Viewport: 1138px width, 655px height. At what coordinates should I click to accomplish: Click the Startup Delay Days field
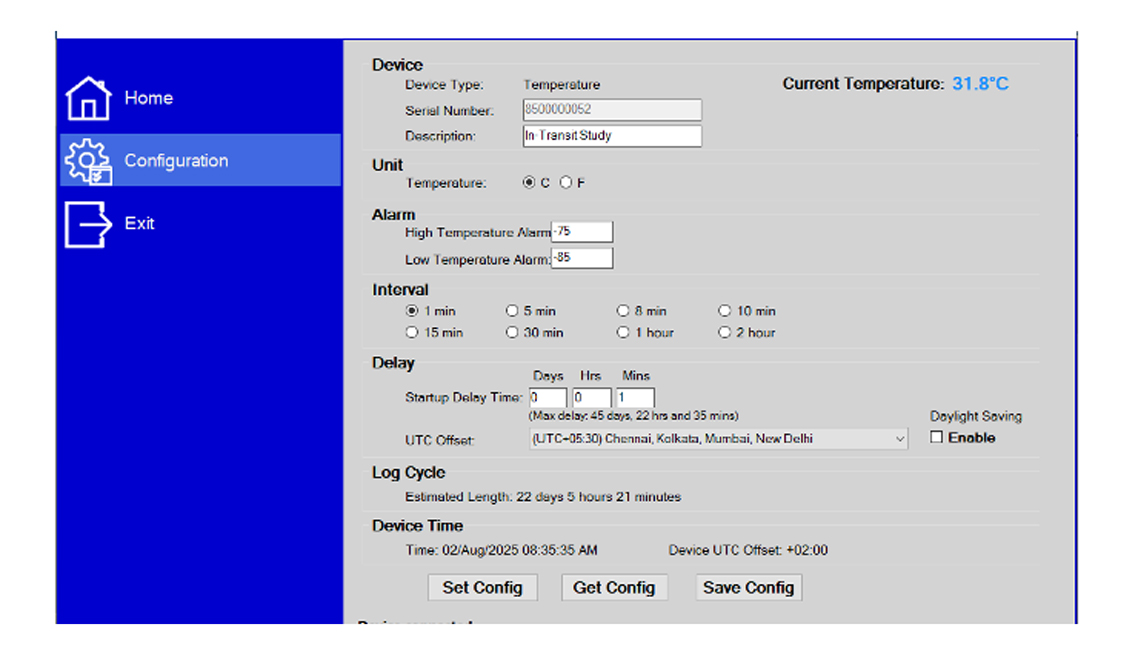coord(547,398)
